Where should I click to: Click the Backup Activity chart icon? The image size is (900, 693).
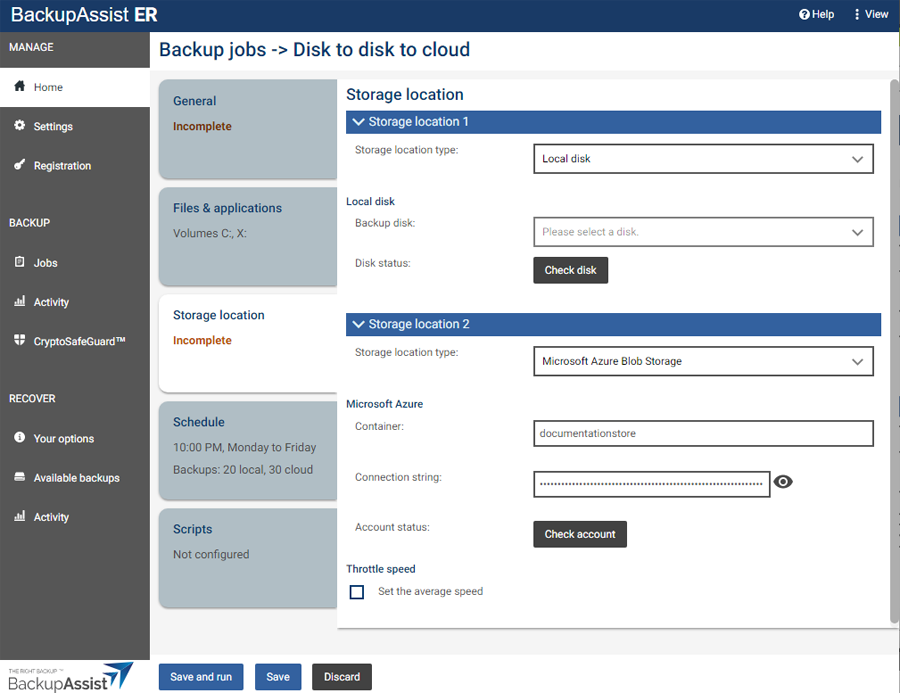click(20, 301)
